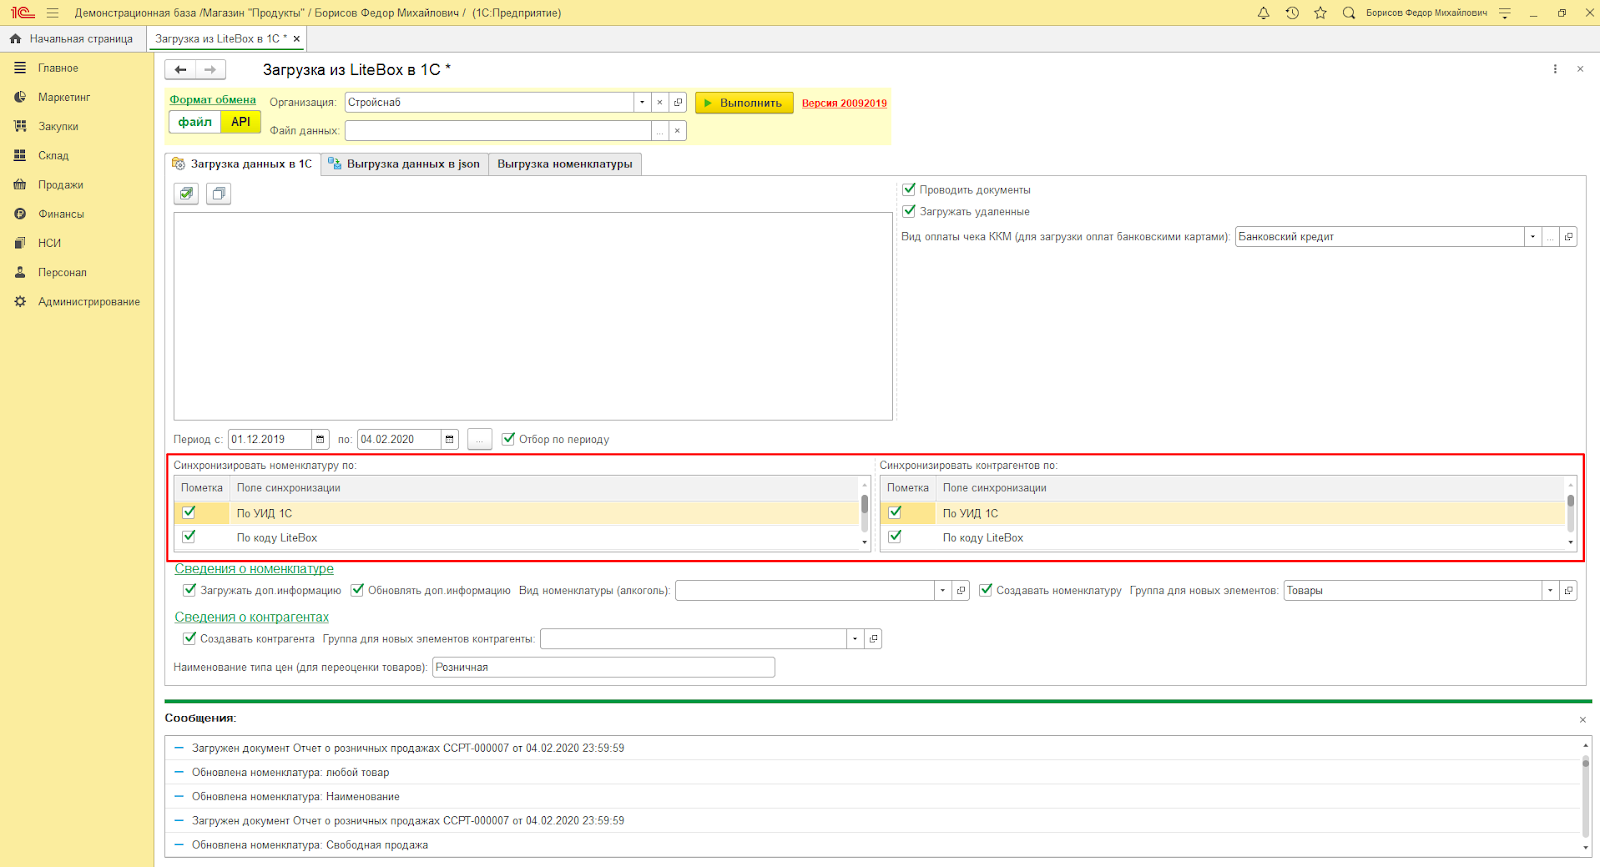
Task: Clear the Файл данных field
Action: coord(677,131)
